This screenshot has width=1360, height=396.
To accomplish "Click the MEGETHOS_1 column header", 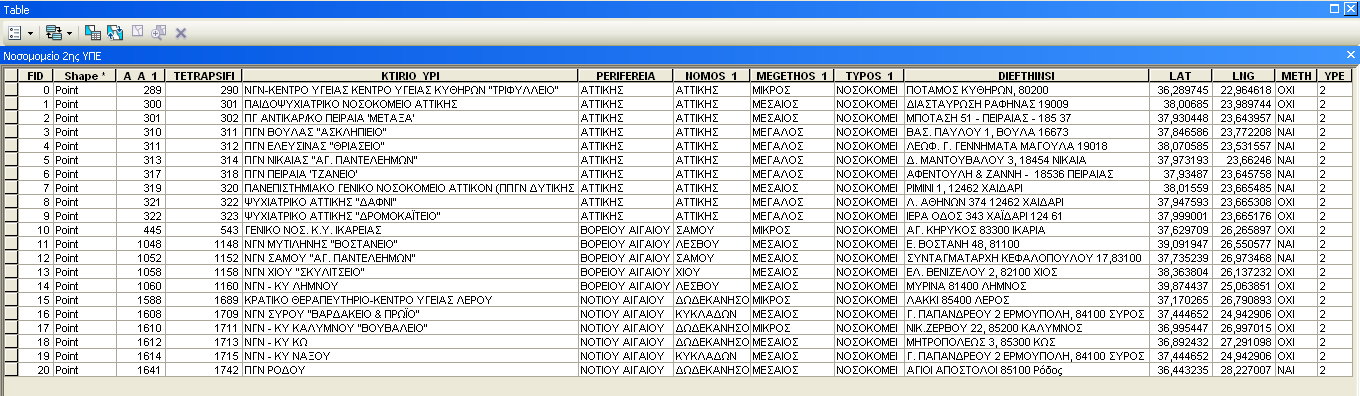I will (791, 76).
